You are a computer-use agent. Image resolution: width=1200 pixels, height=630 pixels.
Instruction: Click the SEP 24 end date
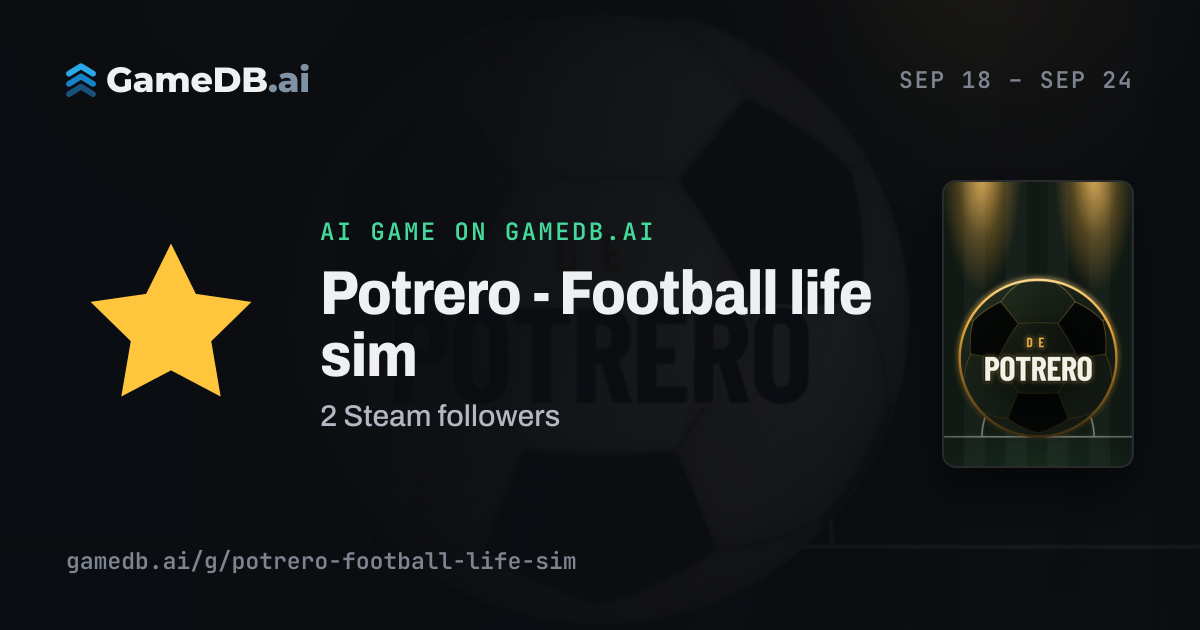tap(1086, 81)
